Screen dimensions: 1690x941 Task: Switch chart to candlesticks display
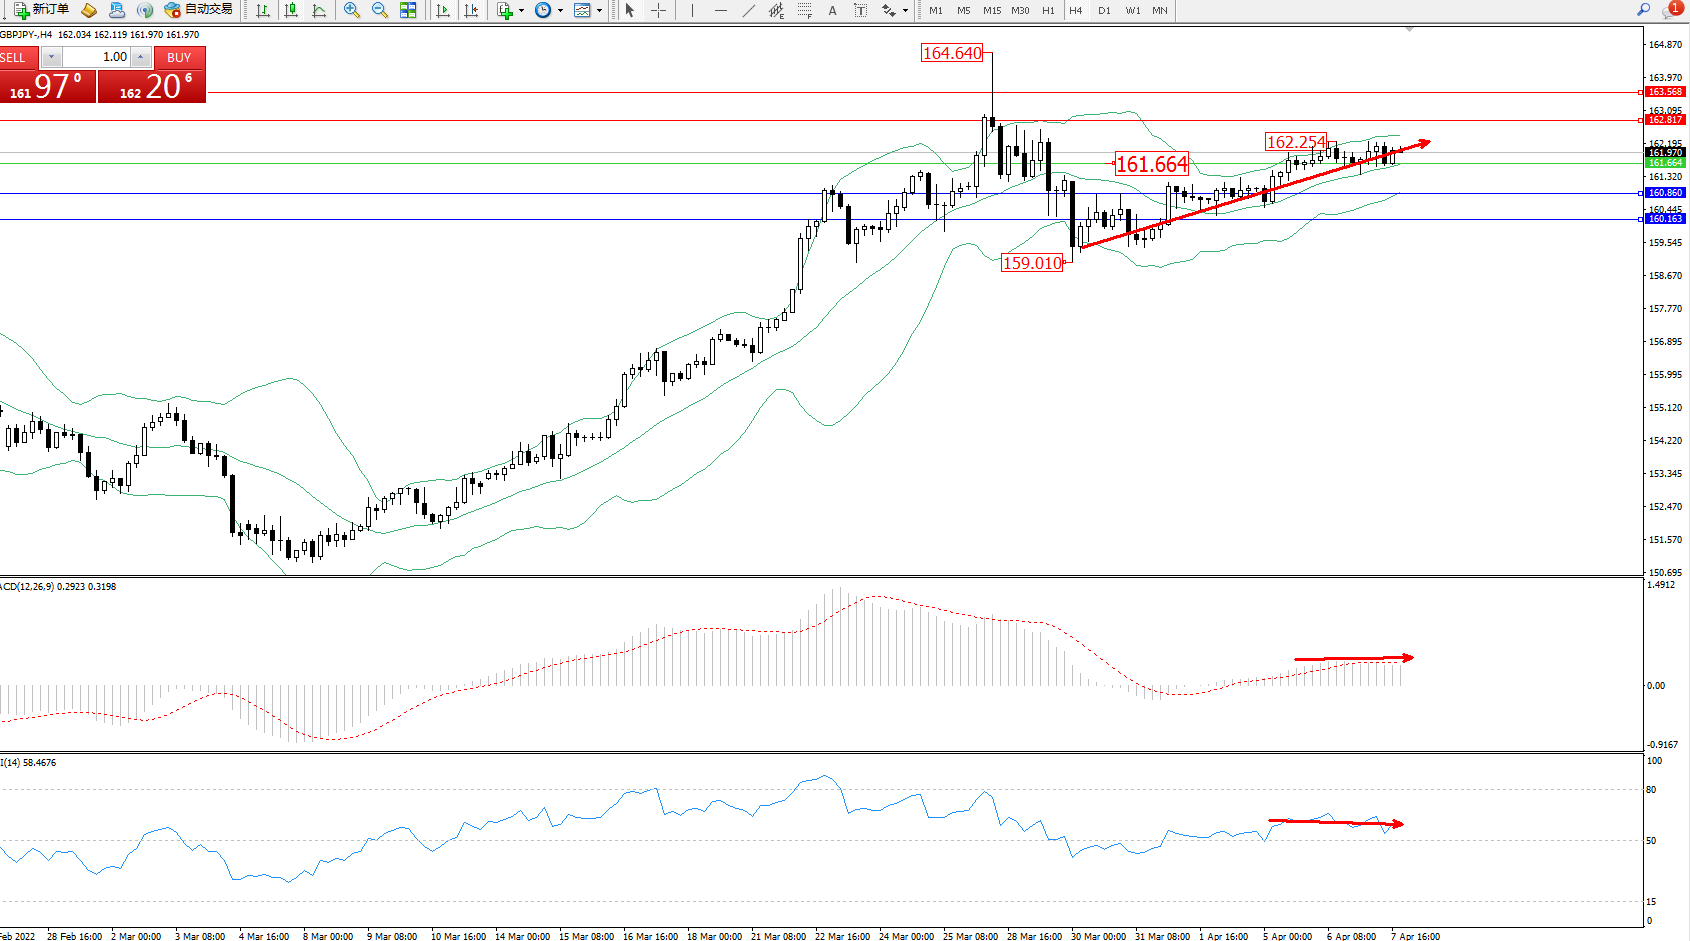pyautogui.click(x=291, y=10)
